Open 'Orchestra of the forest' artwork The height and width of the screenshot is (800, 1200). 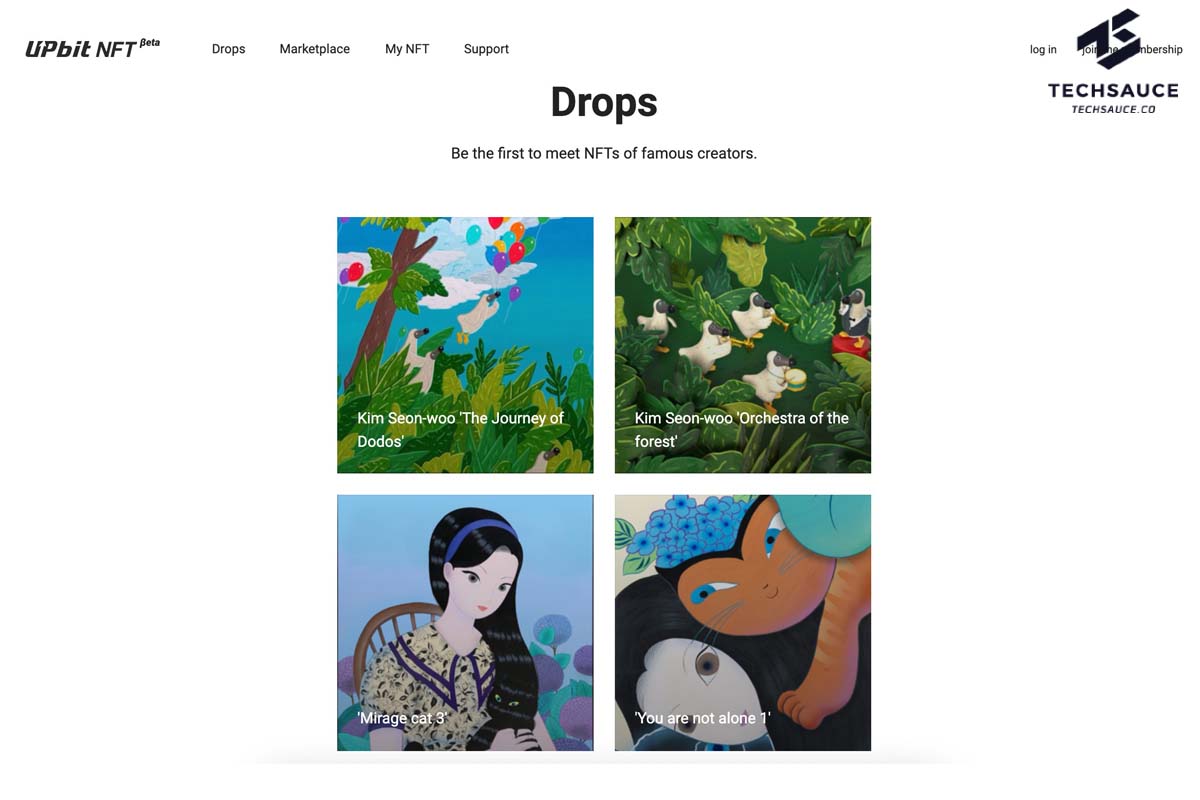(743, 345)
